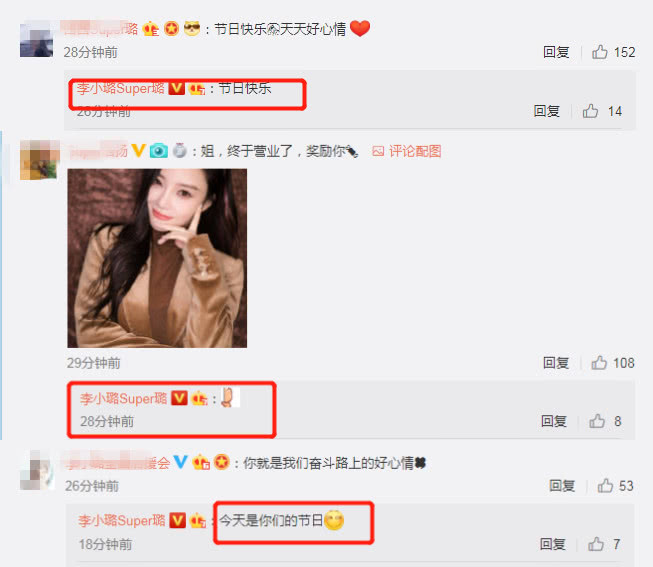Like the comment with 53 likes

click(605, 486)
